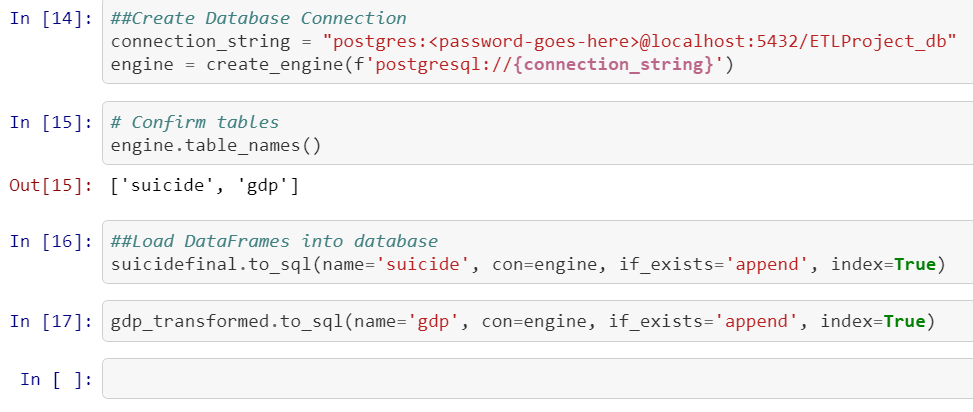973x412 pixels.
Task: Select the In [14] cell prompt
Action: click(x=50, y=19)
